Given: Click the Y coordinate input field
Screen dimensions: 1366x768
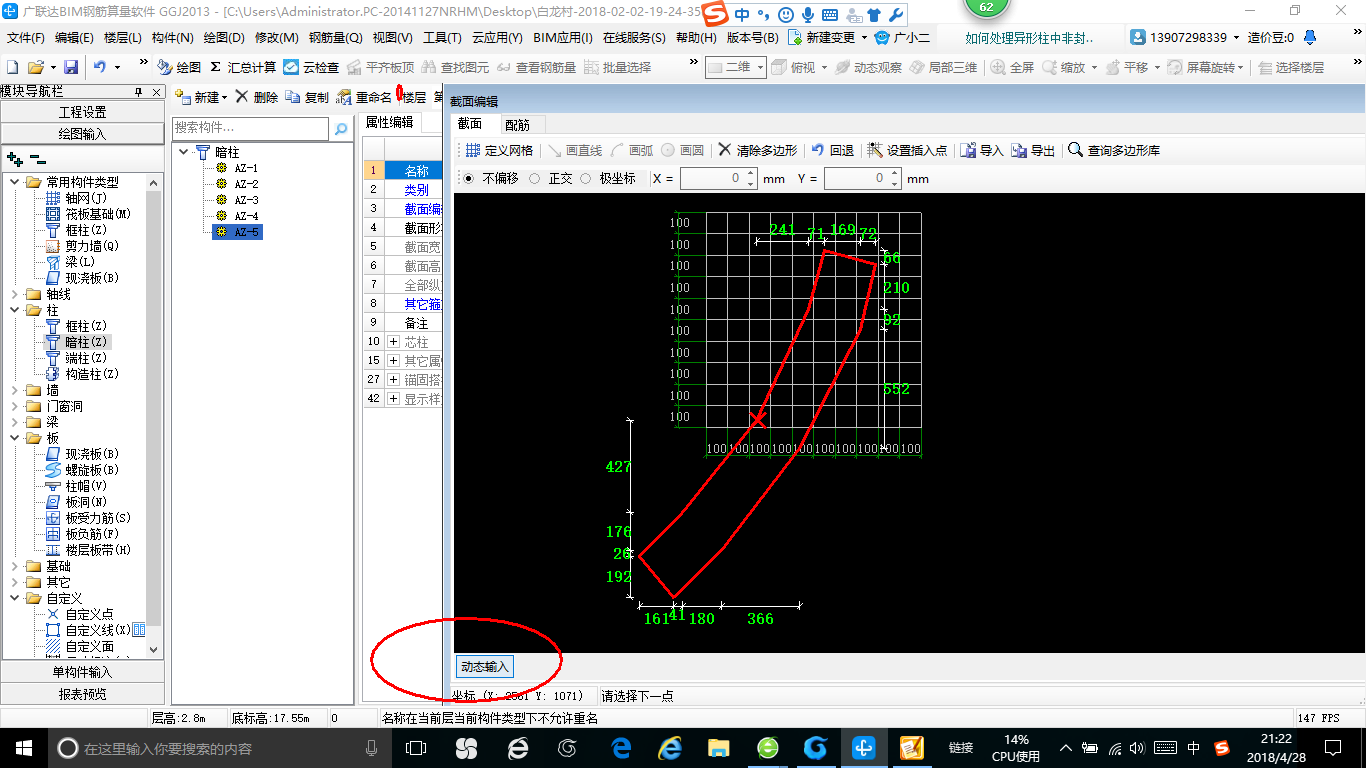Looking at the screenshot, I should point(856,178).
